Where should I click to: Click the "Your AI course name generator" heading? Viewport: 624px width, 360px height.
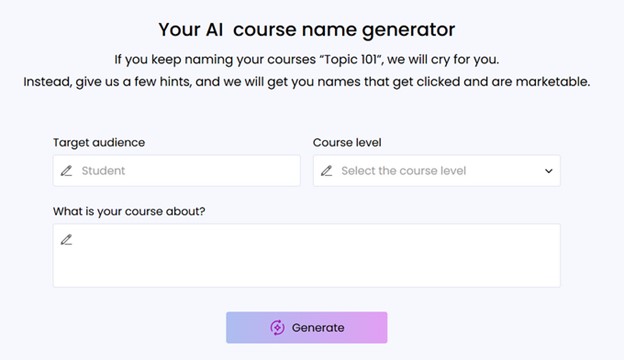(x=306, y=30)
